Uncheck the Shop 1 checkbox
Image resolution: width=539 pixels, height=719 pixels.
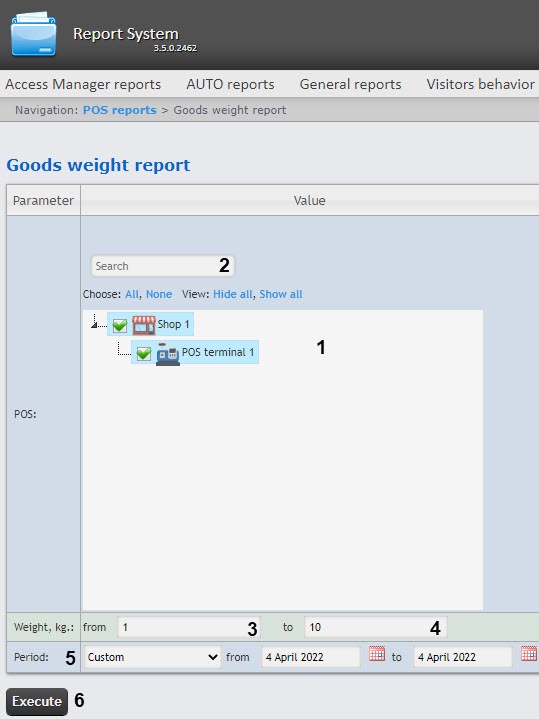(x=120, y=325)
